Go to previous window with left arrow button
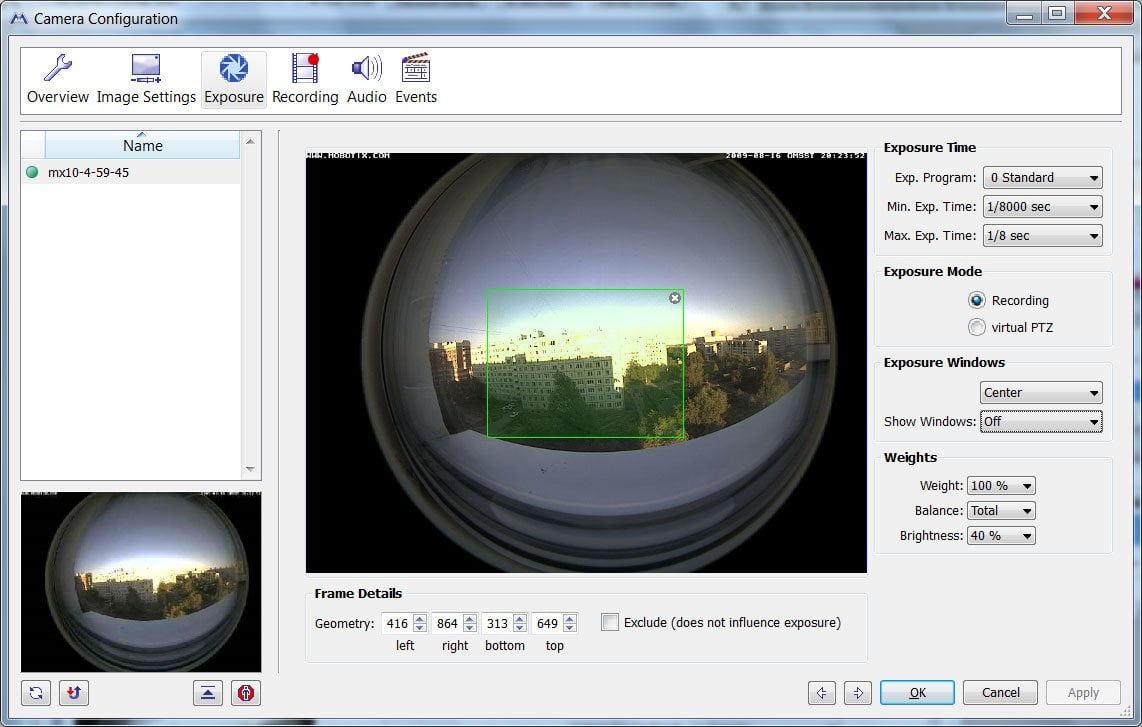The height and width of the screenshot is (727, 1142). pyautogui.click(x=822, y=693)
